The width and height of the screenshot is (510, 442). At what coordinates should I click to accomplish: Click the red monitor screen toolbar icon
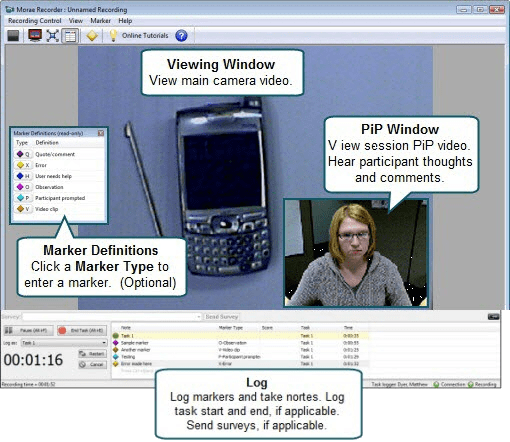(35, 36)
